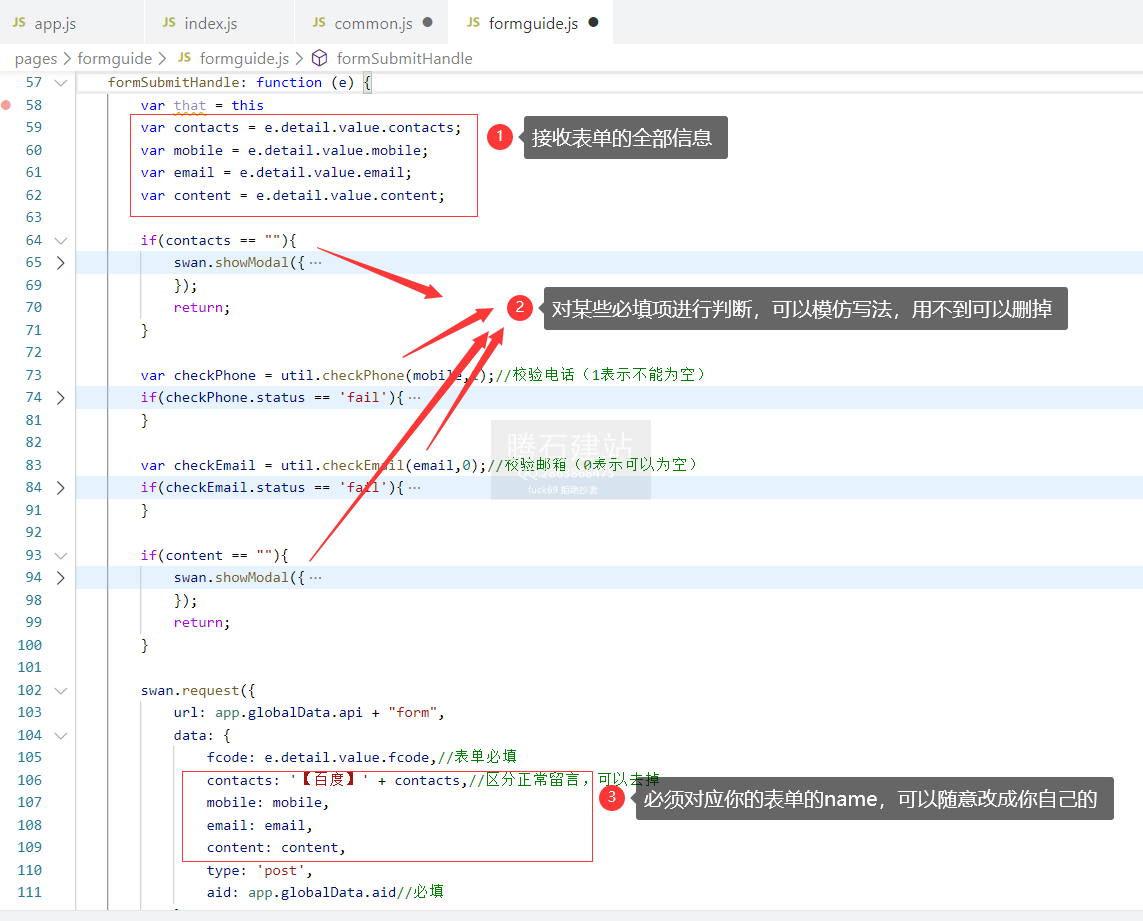The image size is (1143, 921).
Task: Expand the collapsed block at line 84
Action: 61,488
